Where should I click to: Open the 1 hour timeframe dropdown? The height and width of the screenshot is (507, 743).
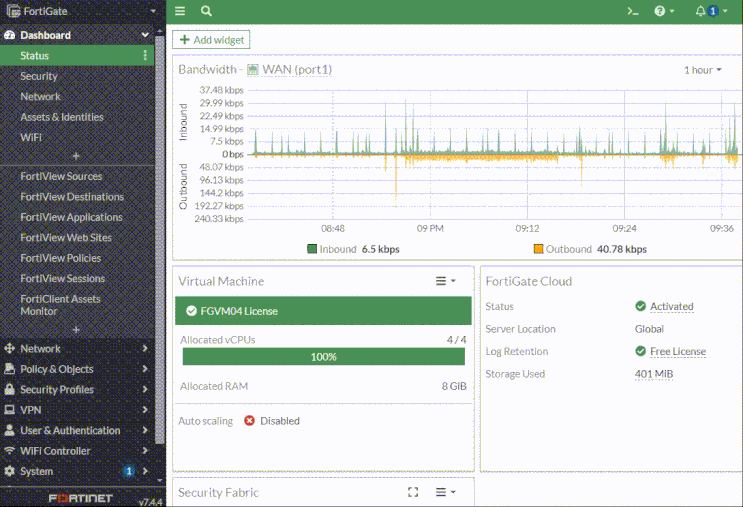coord(702,70)
